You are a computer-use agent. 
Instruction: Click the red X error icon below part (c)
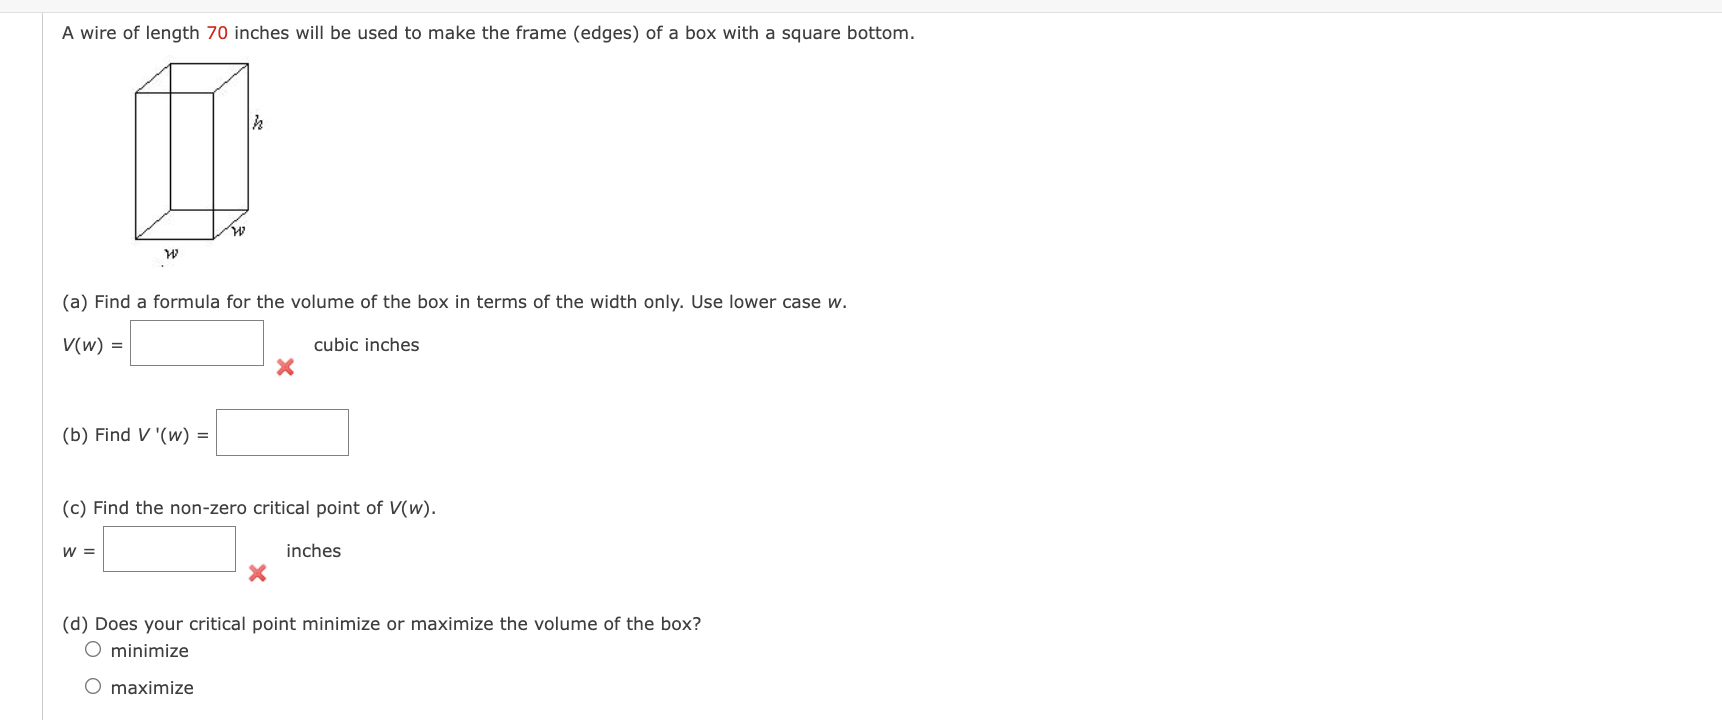[x=257, y=573]
